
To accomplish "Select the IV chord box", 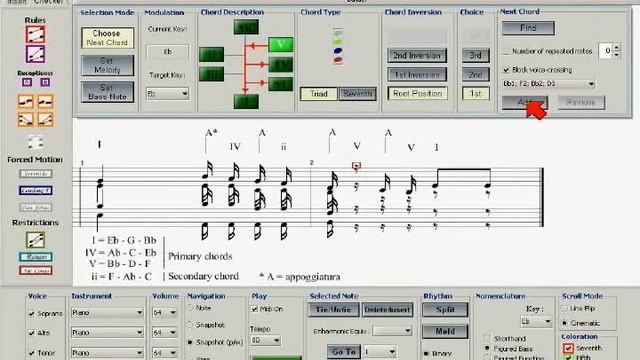I will point(281,64).
